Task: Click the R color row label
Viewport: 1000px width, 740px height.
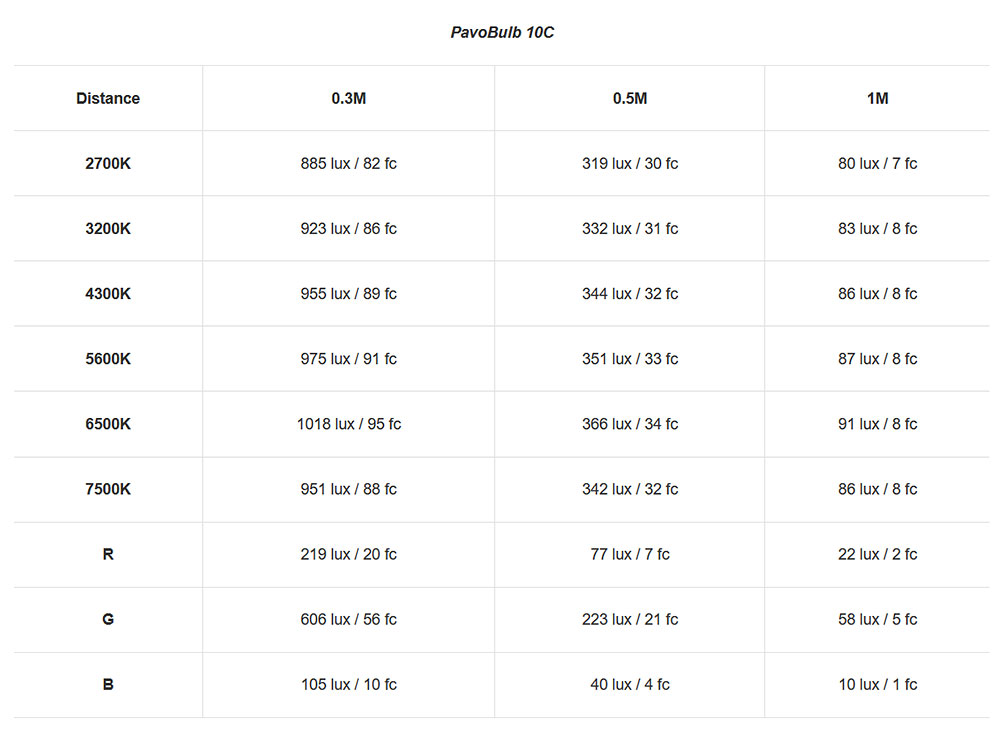Action: point(108,554)
